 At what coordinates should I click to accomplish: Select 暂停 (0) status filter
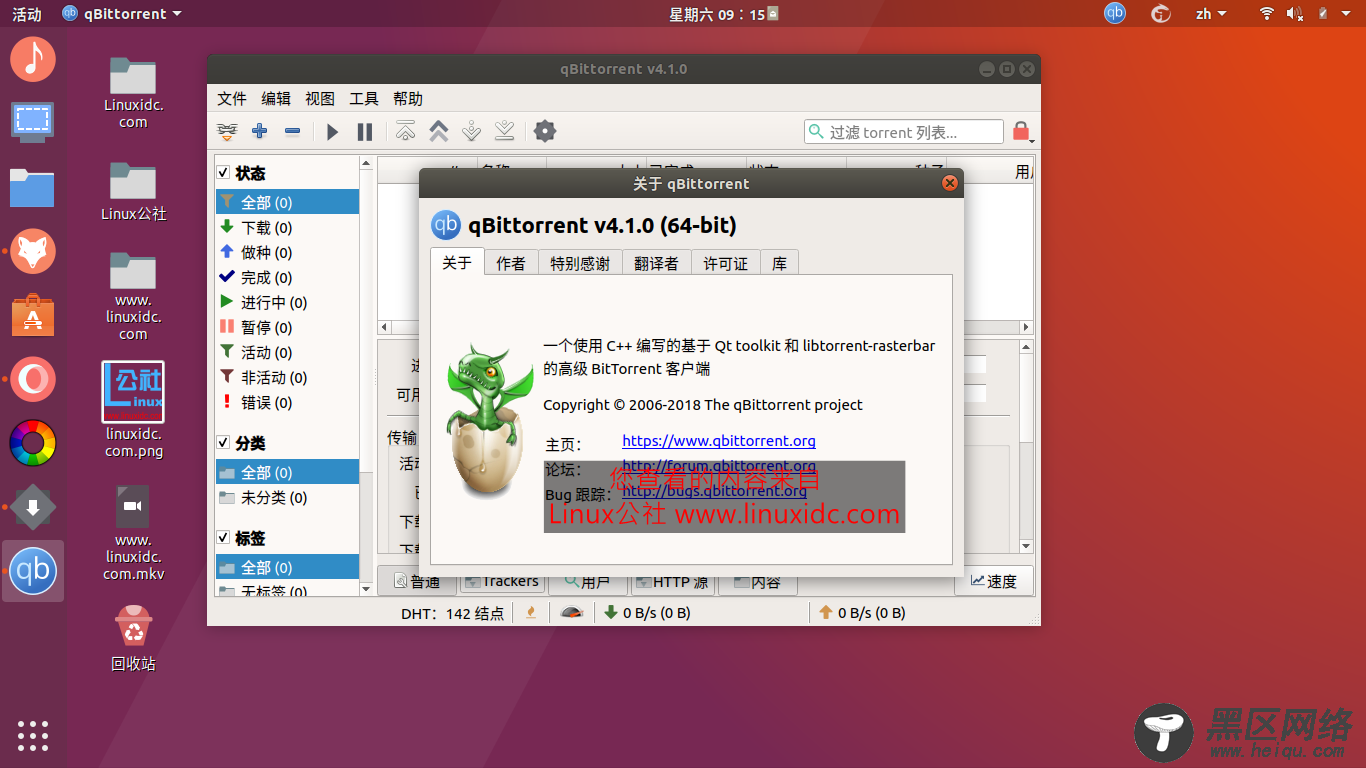(x=287, y=327)
